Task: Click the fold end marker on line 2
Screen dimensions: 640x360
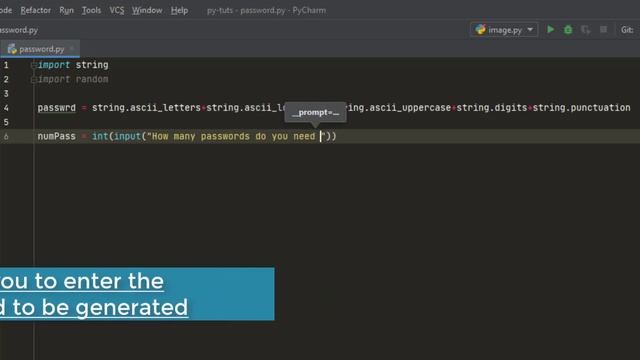Action: [34, 80]
